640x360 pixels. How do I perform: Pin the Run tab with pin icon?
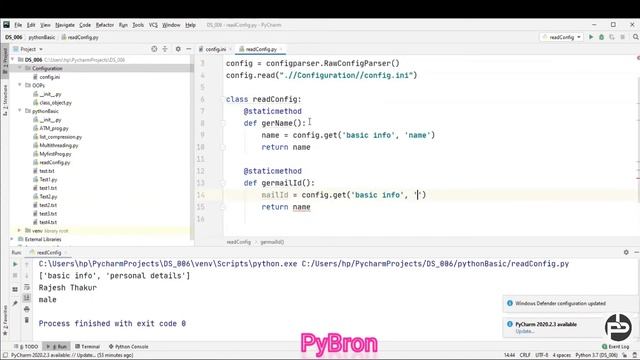[x=15, y=303]
